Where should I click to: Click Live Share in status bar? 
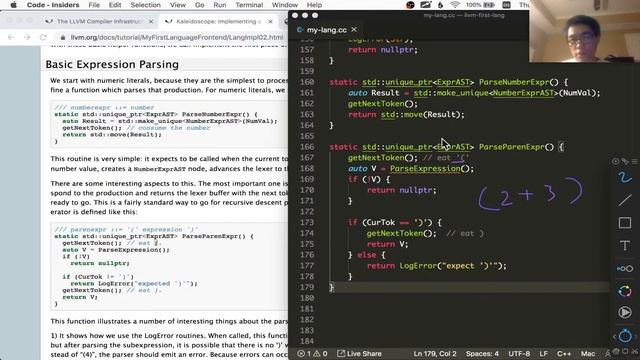[x=359, y=353]
